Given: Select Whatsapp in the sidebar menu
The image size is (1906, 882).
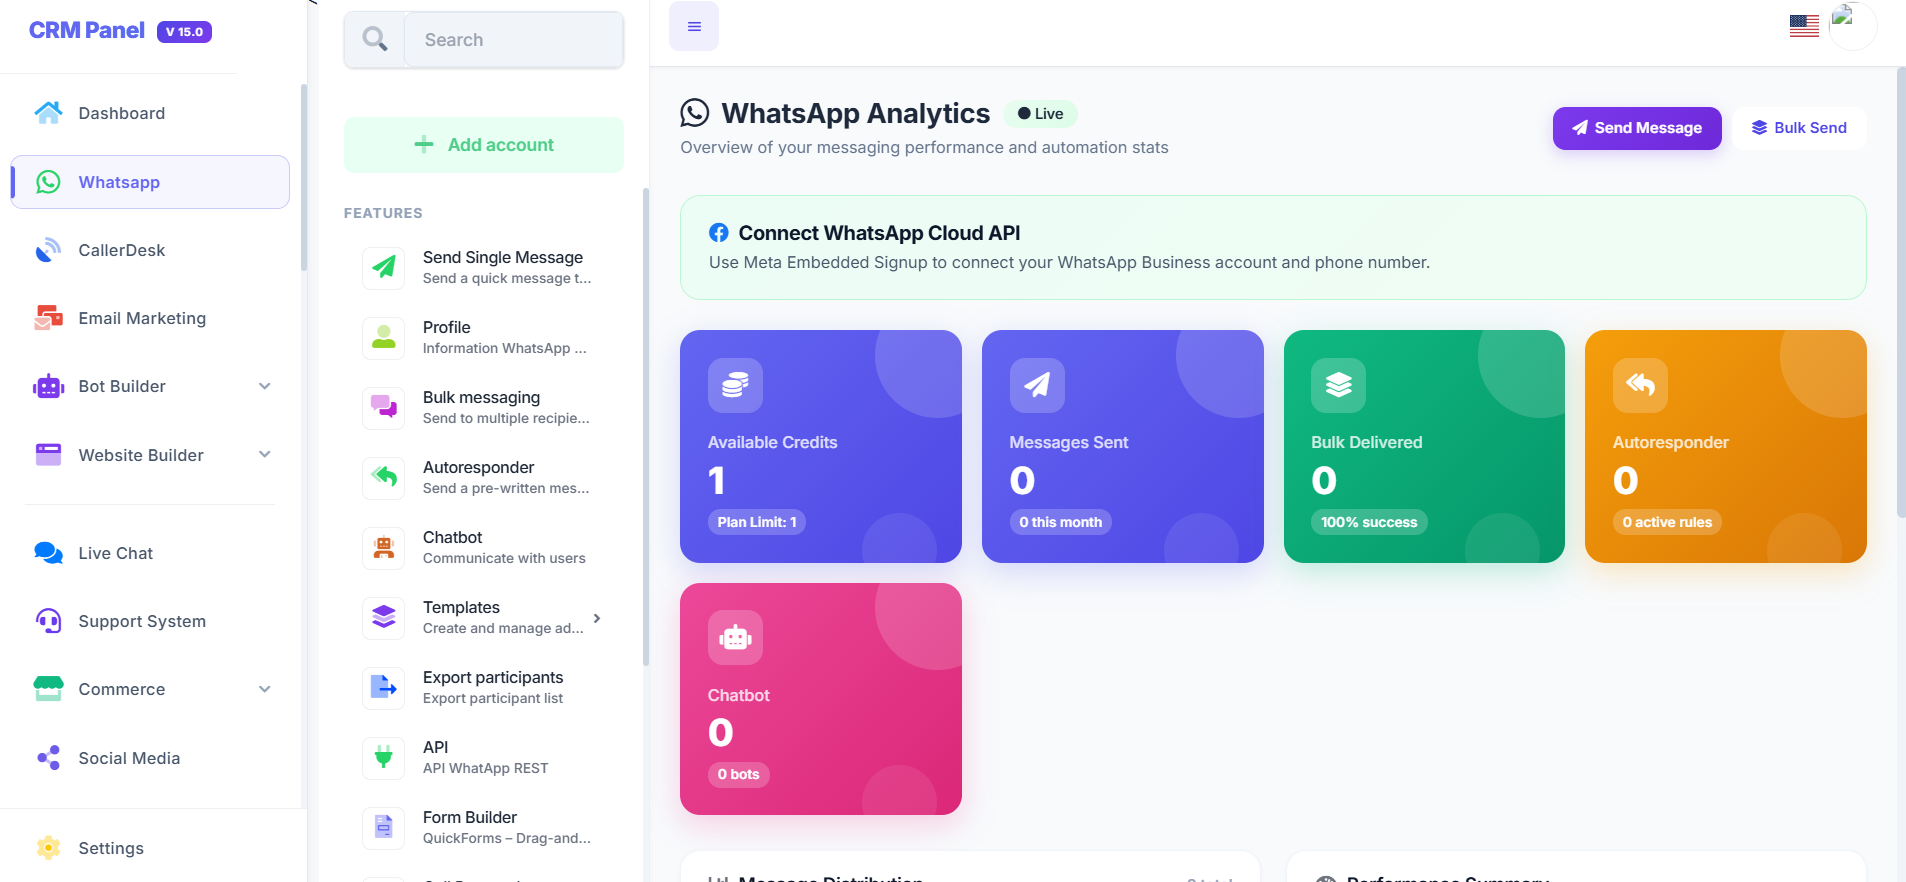Looking at the screenshot, I should [150, 182].
